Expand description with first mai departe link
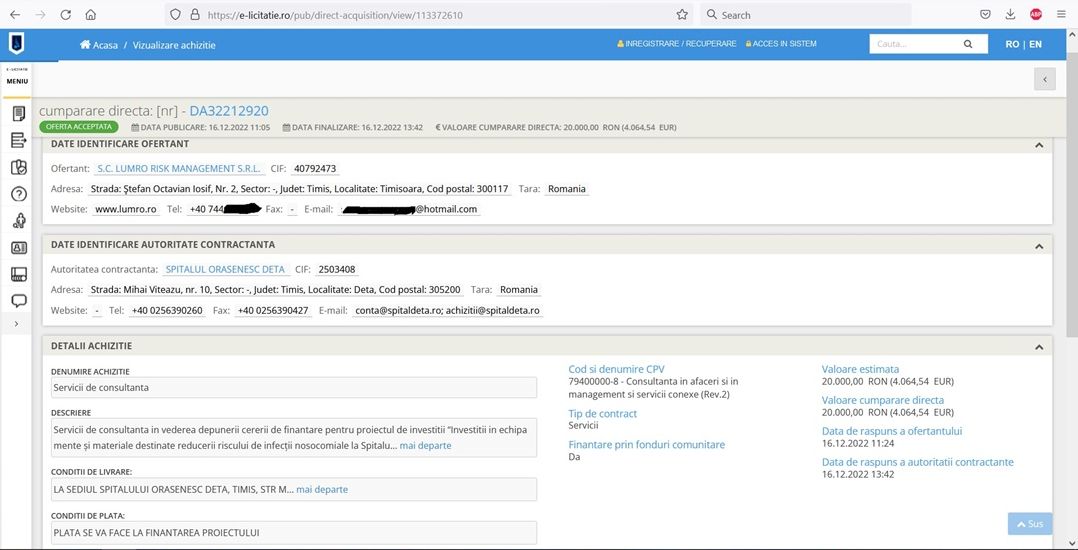The image size is (1078, 550). tap(426, 446)
